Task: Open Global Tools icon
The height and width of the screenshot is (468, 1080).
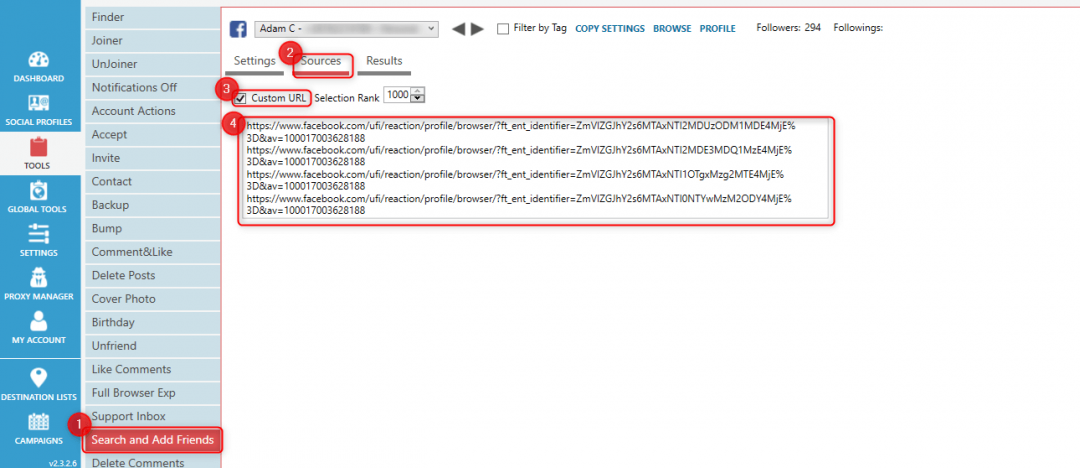Action: pyautogui.click(x=39, y=191)
